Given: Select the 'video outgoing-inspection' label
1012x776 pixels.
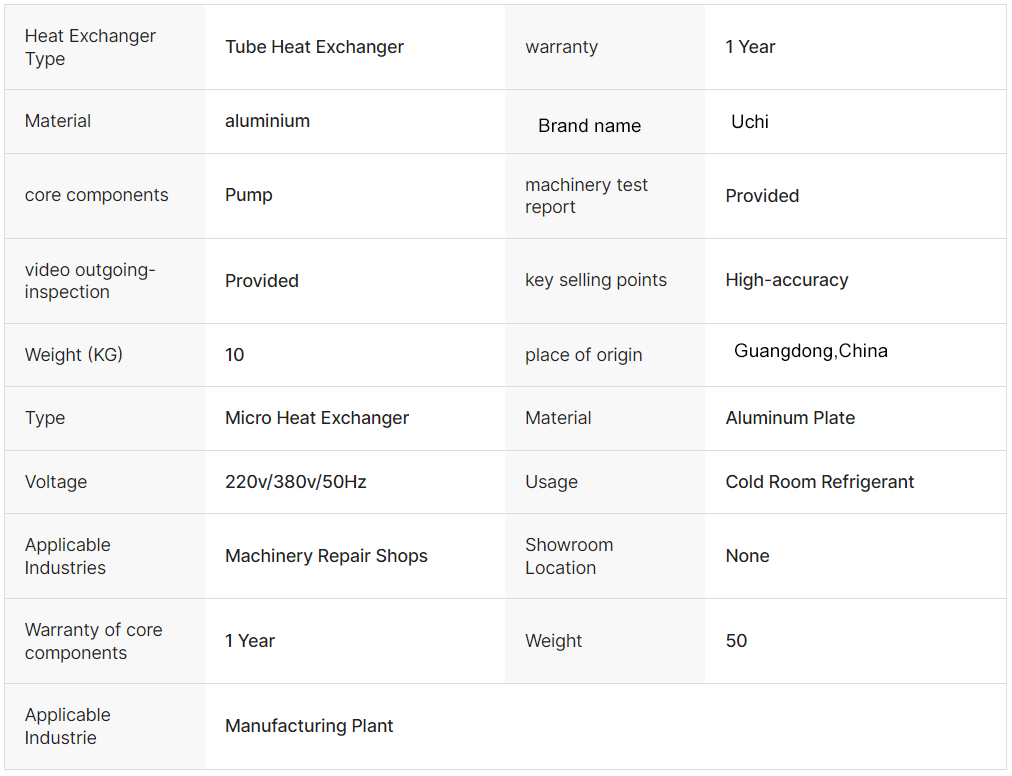Looking at the screenshot, I should point(90,281).
